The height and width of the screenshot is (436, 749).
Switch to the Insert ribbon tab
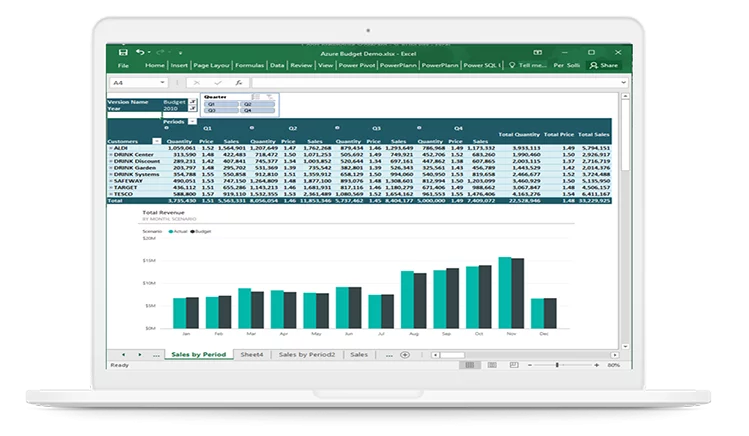[179, 65]
